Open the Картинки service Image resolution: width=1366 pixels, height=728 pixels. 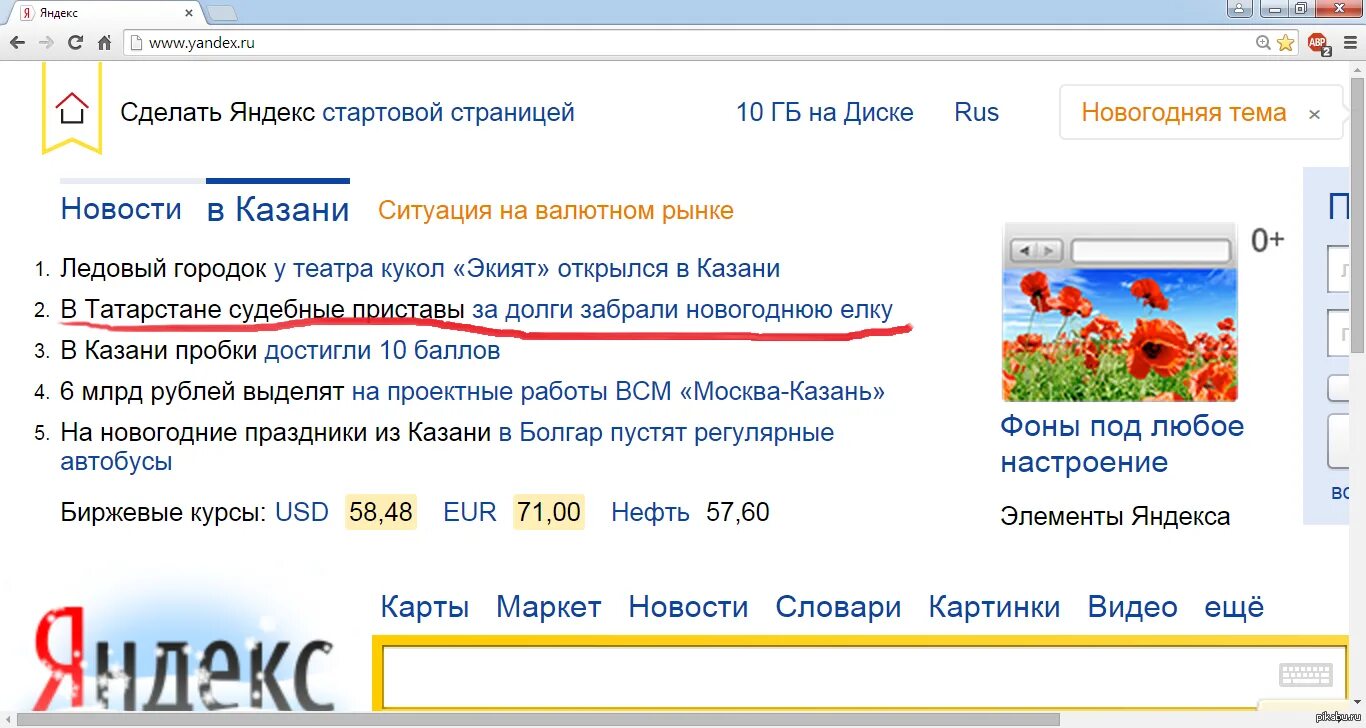[x=994, y=607]
